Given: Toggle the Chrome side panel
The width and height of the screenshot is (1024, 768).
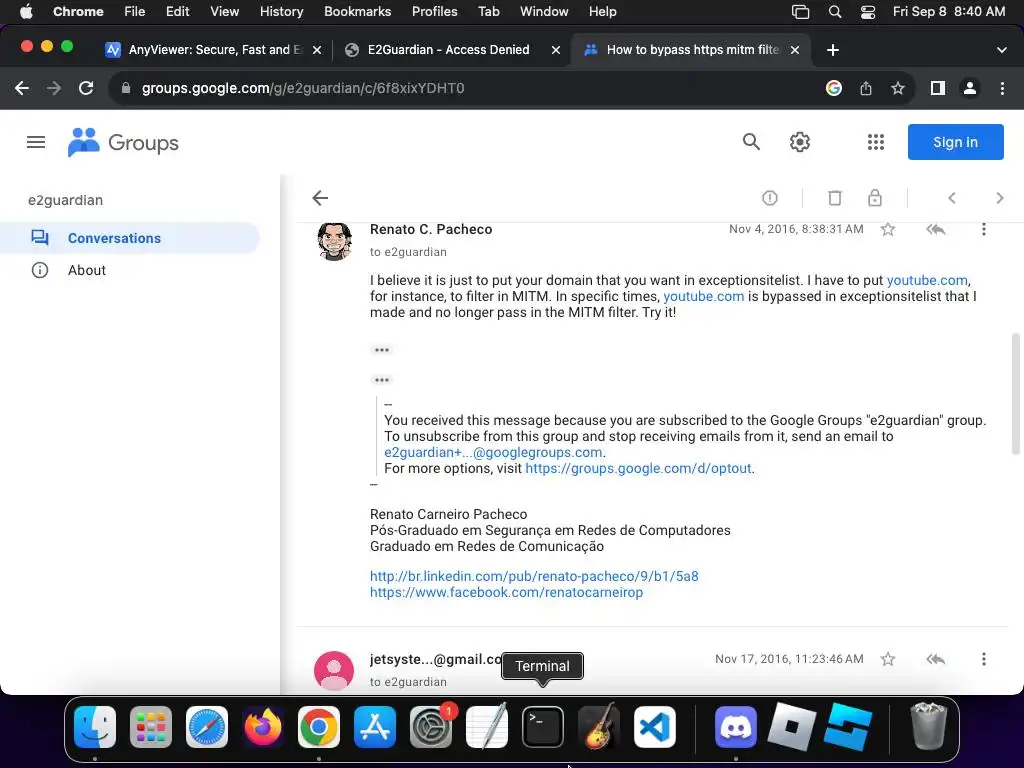Looking at the screenshot, I should [938, 88].
